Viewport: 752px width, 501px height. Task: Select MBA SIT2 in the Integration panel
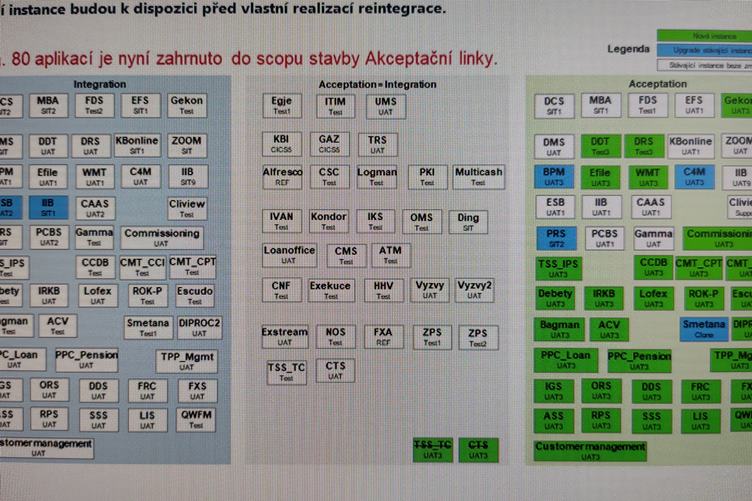(48, 105)
